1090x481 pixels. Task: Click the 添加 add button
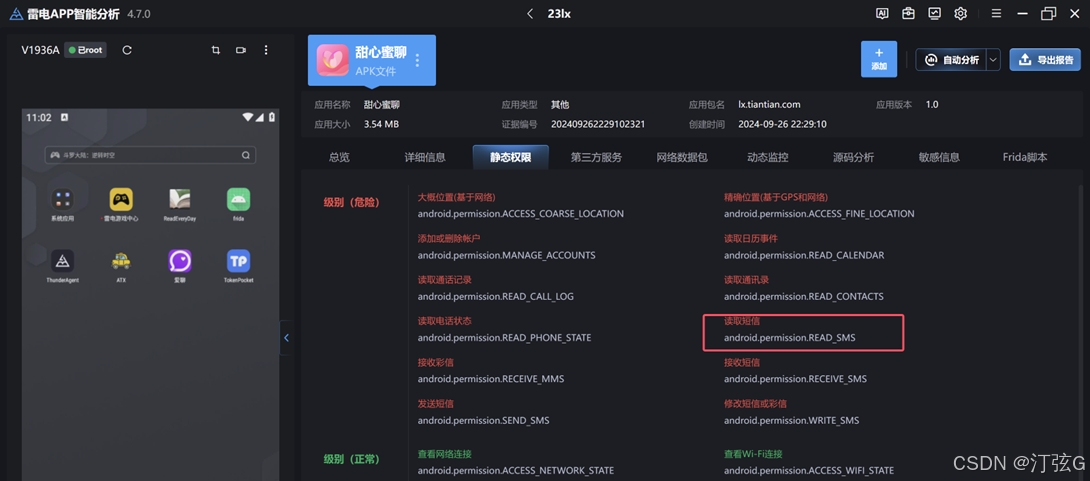pyautogui.click(x=879, y=59)
